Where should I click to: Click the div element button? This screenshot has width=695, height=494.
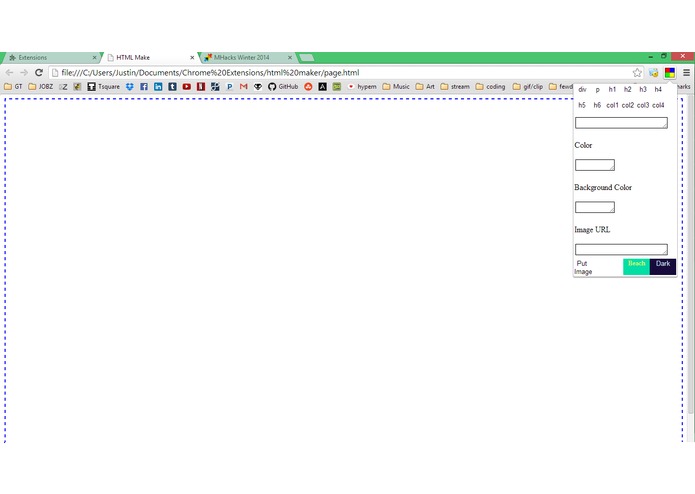coord(582,89)
